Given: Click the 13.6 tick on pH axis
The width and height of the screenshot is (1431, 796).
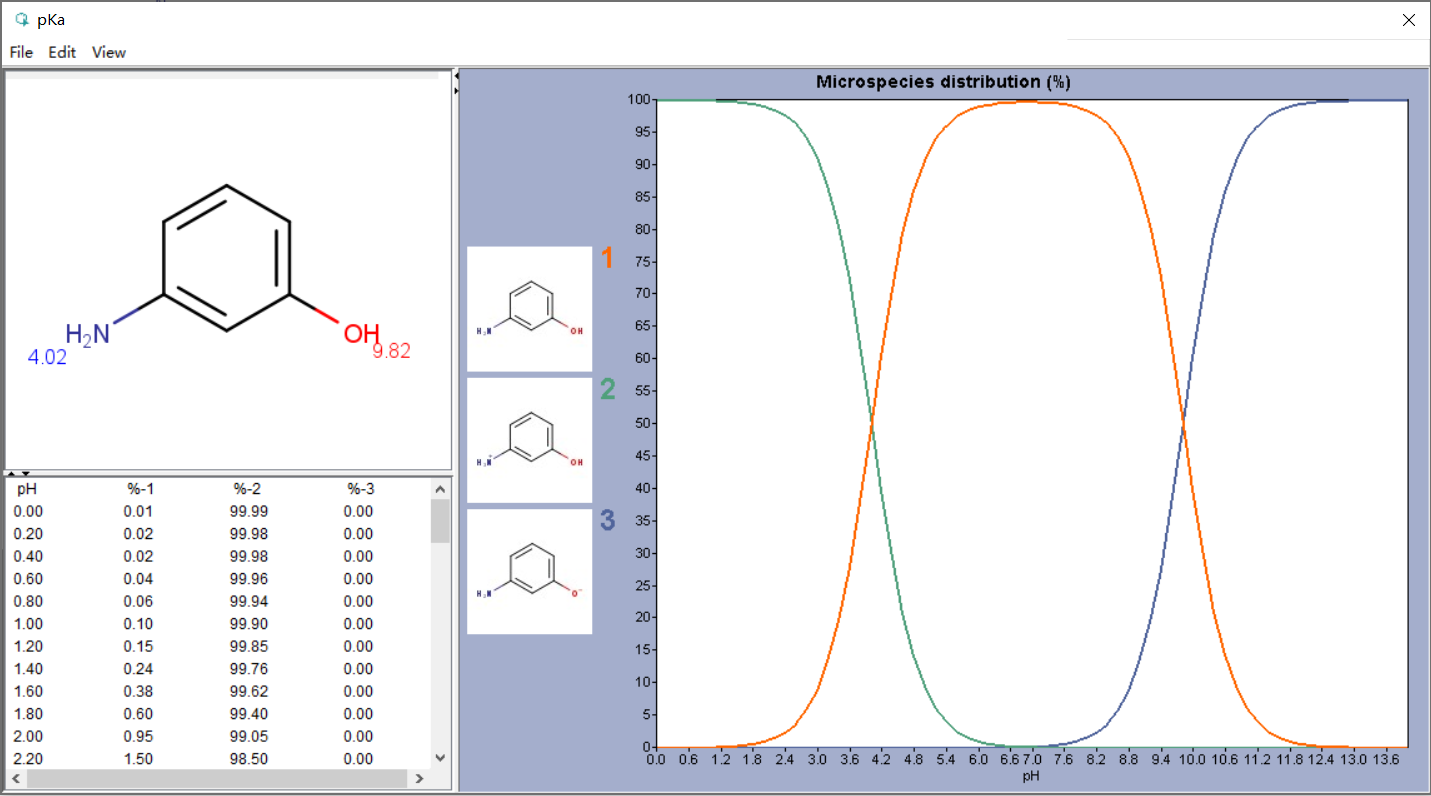Looking at the screenshot, I should tap(1386, 759).
